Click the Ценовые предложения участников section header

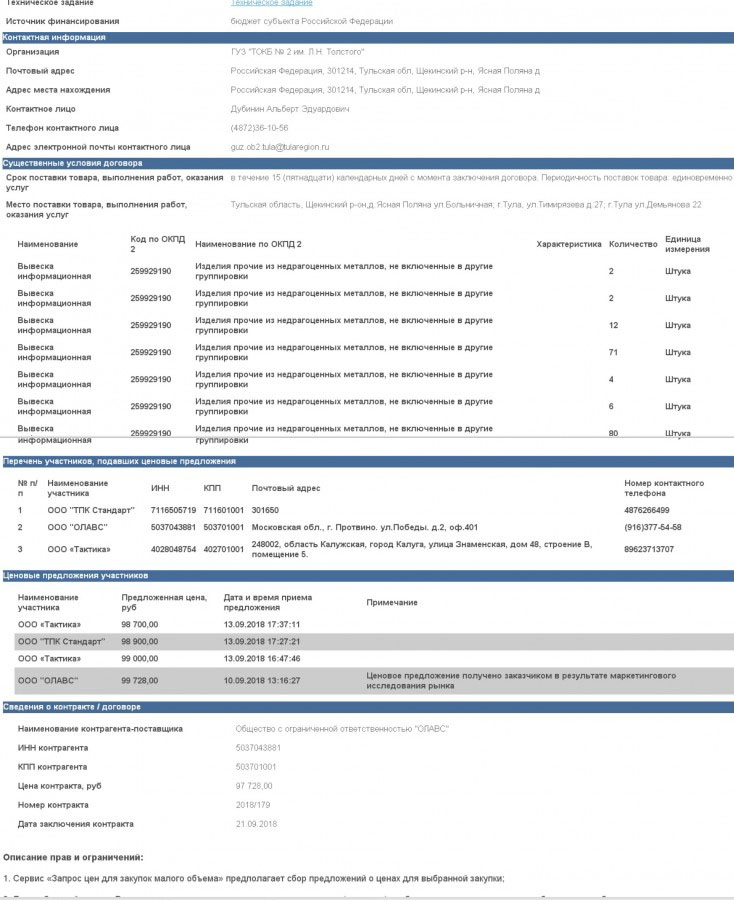coord(75,576)
